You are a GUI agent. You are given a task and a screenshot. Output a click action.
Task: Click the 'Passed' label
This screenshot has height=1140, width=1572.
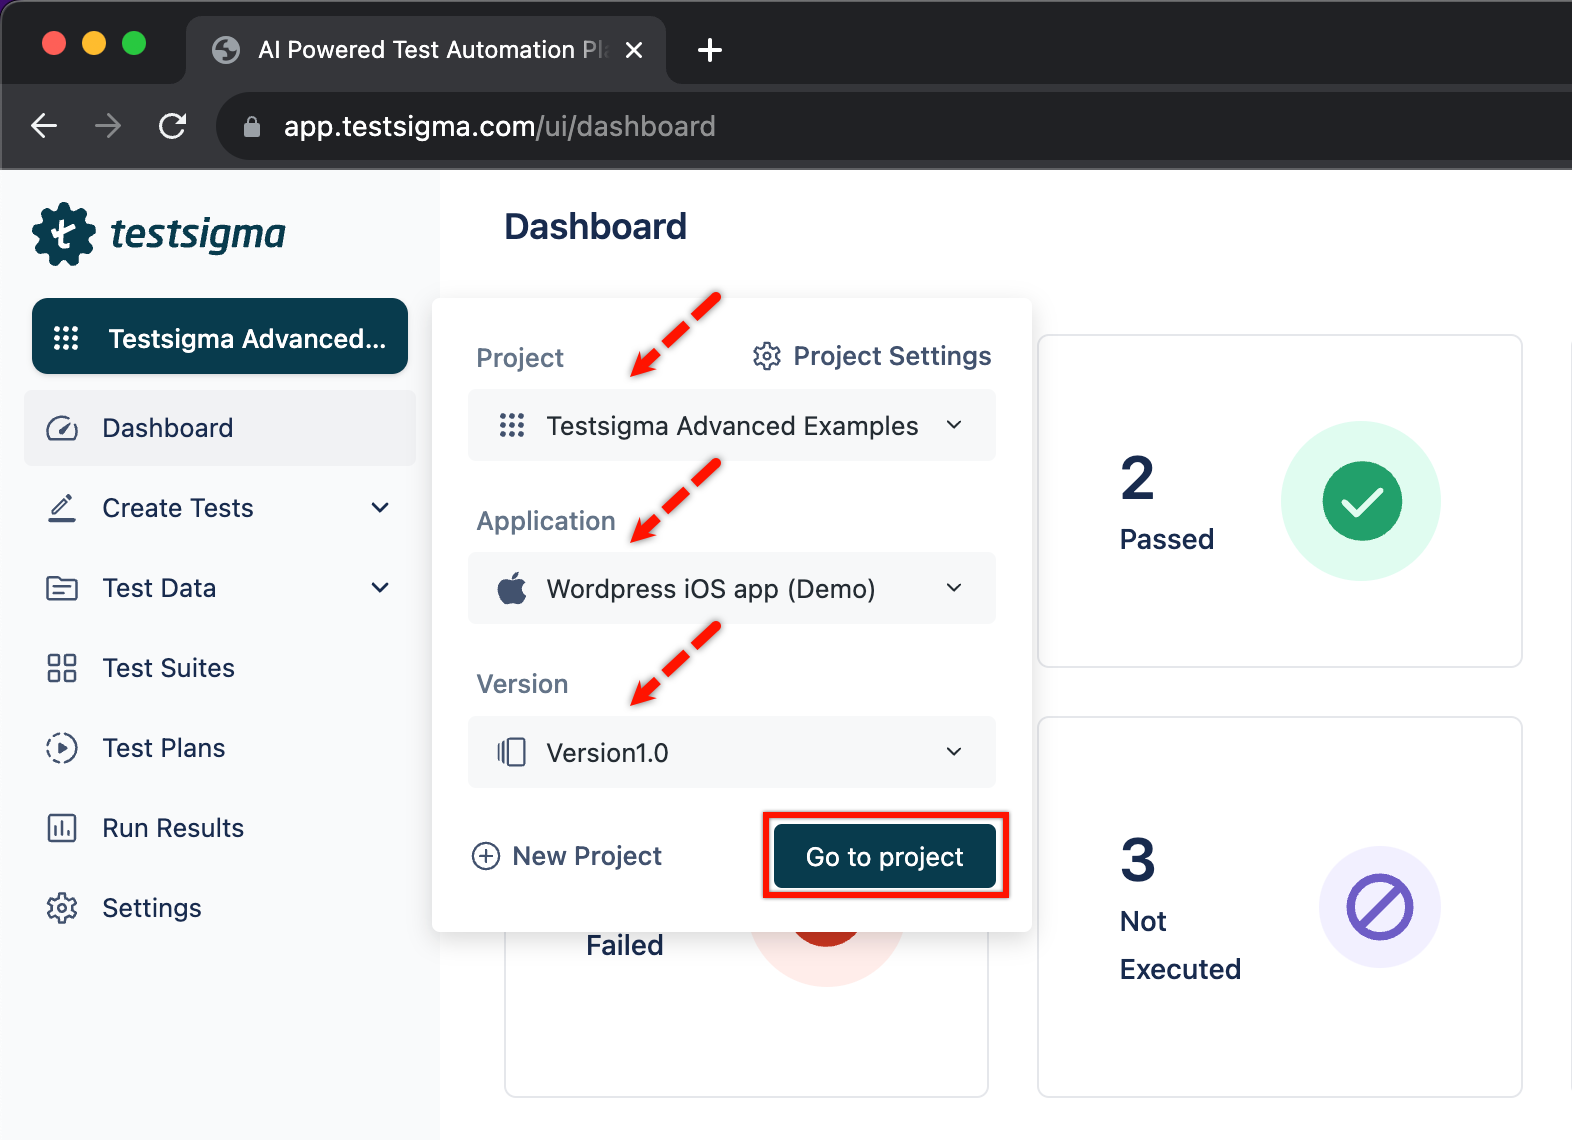tap(1167, 539)
